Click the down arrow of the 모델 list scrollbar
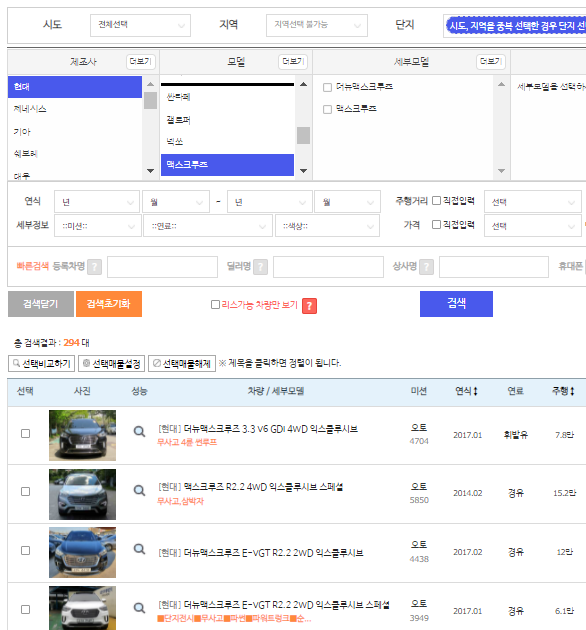This screenshot has height=630, width=586. [304, 171]
